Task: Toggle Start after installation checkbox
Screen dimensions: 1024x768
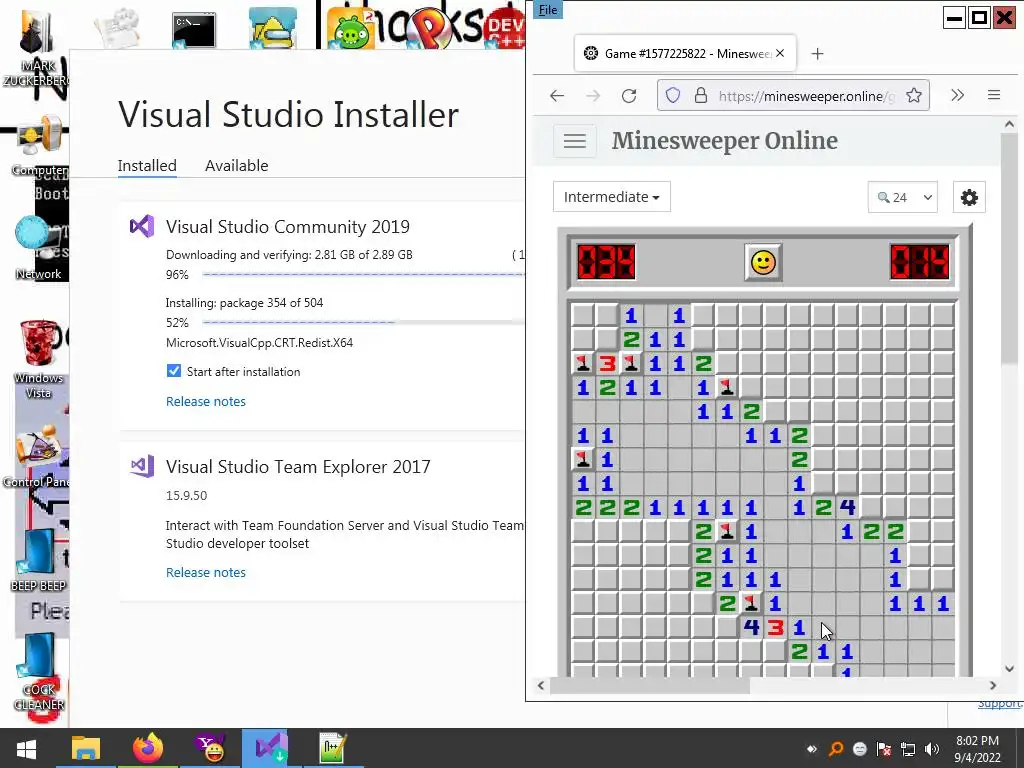Action: coord(174,371)
